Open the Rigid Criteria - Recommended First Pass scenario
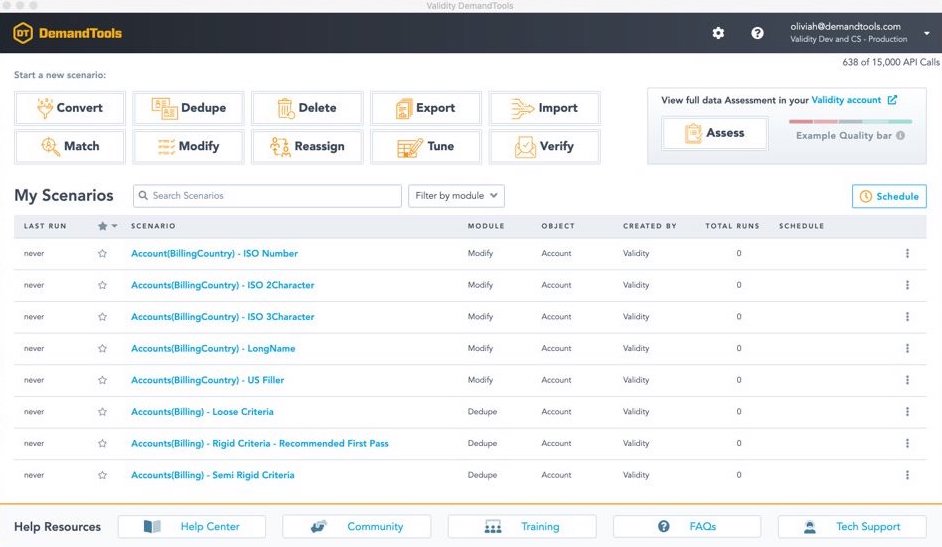Viewport: 942px width, 547px height. (260, 444)
